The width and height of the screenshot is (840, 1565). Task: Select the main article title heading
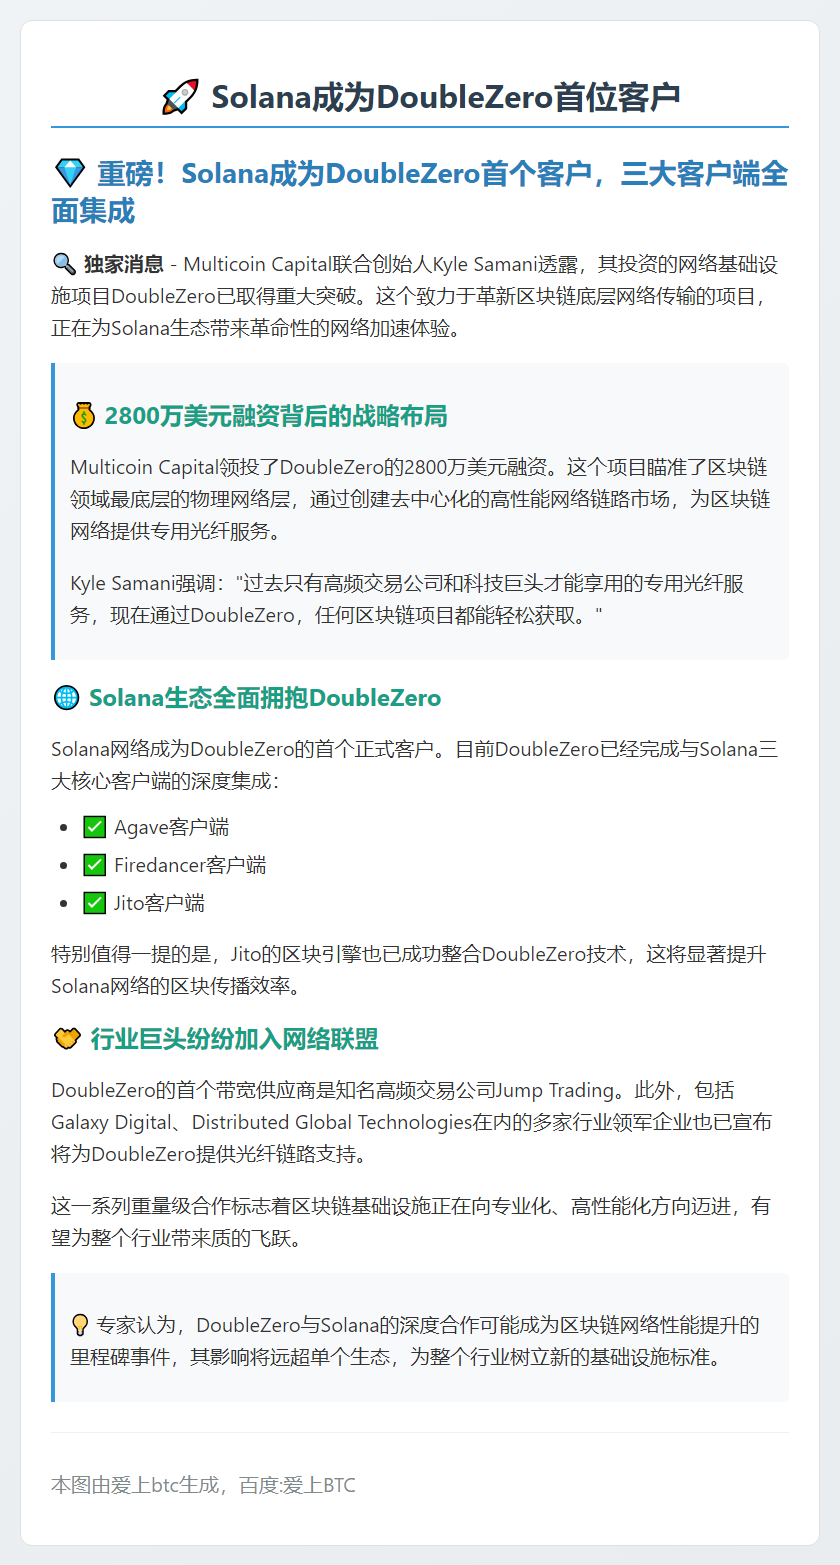[x=420, y=95]
